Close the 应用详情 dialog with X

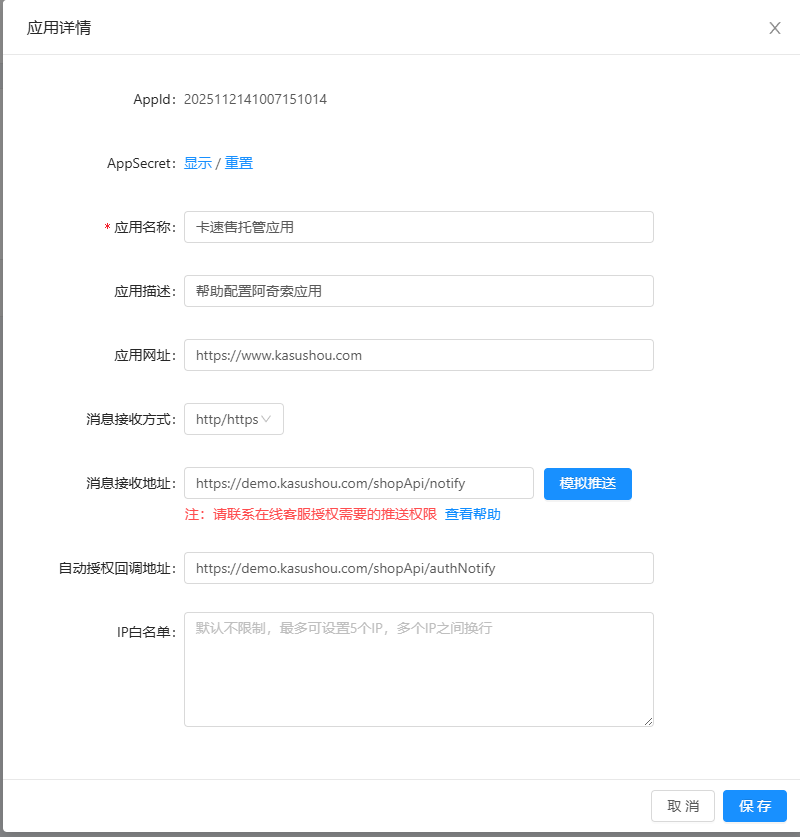click(x=774, y=28)
